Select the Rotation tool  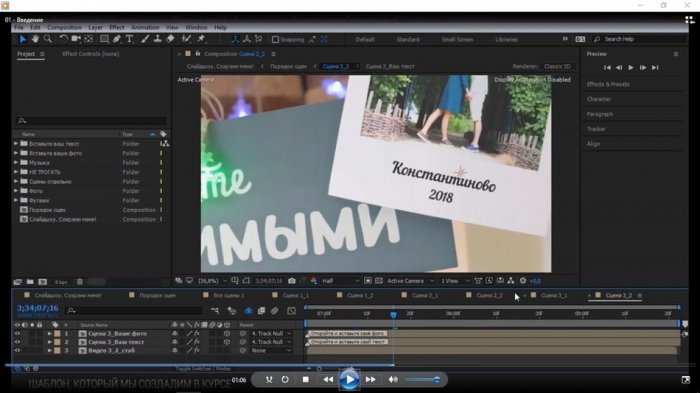(63, 39)
